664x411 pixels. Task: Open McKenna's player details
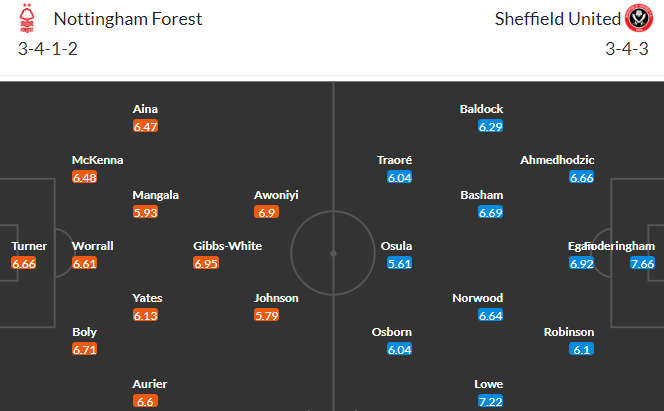point(97,160)
